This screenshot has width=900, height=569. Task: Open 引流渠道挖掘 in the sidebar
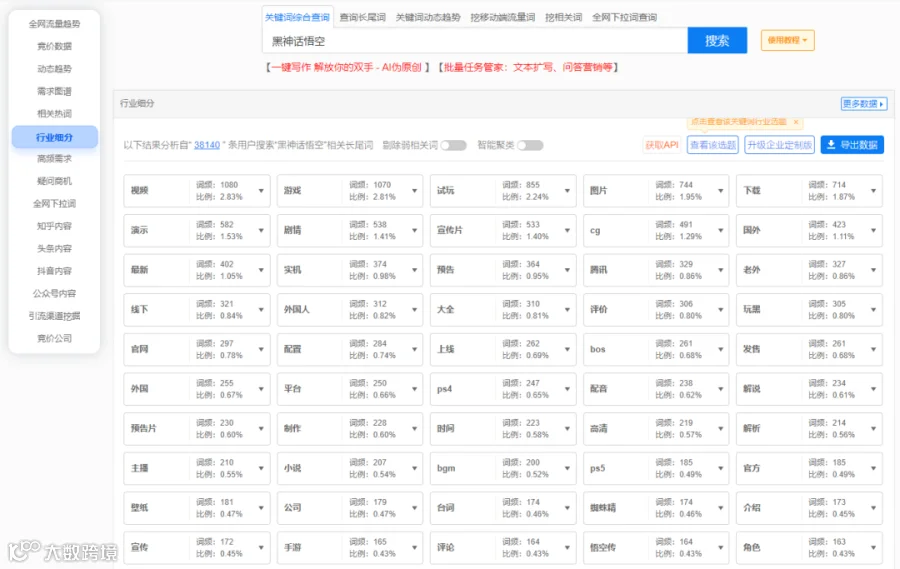pos(55,316)
